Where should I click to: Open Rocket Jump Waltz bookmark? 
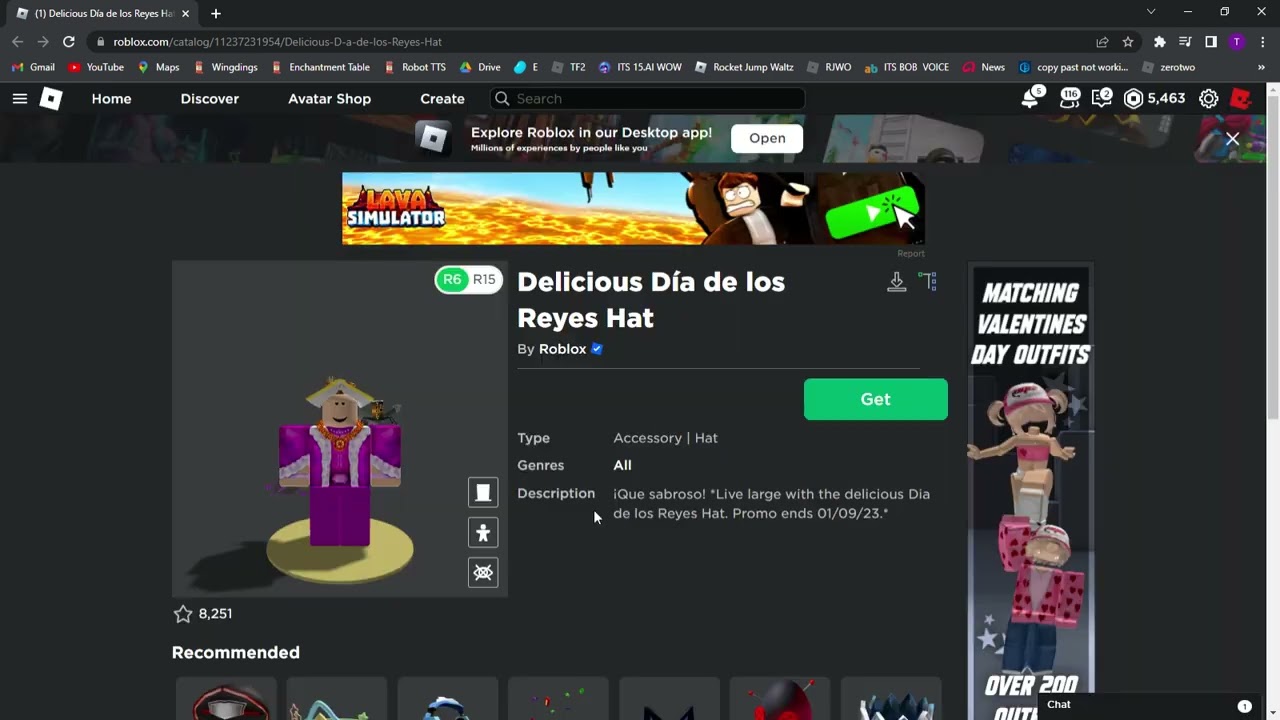coord(744,67)
